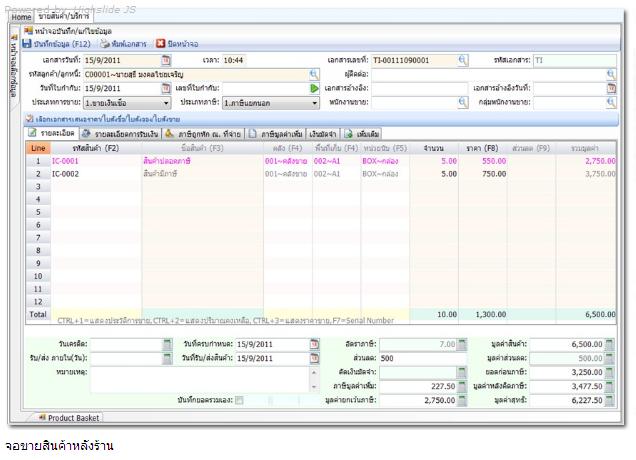Image resolution: width=636 pixels, height=460 pixels.
Task: Toggle the manual total entry checkbox
Action: tap(238, 400)
